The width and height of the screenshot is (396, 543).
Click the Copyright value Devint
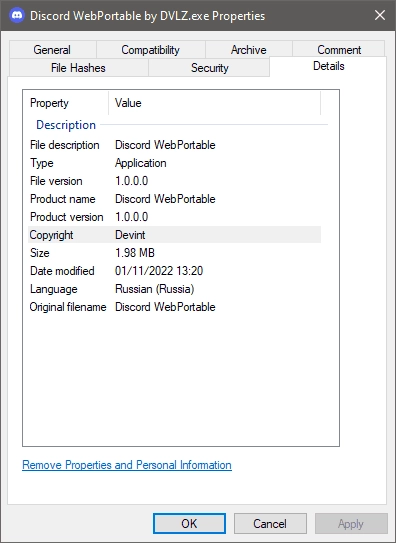[130, 235]
